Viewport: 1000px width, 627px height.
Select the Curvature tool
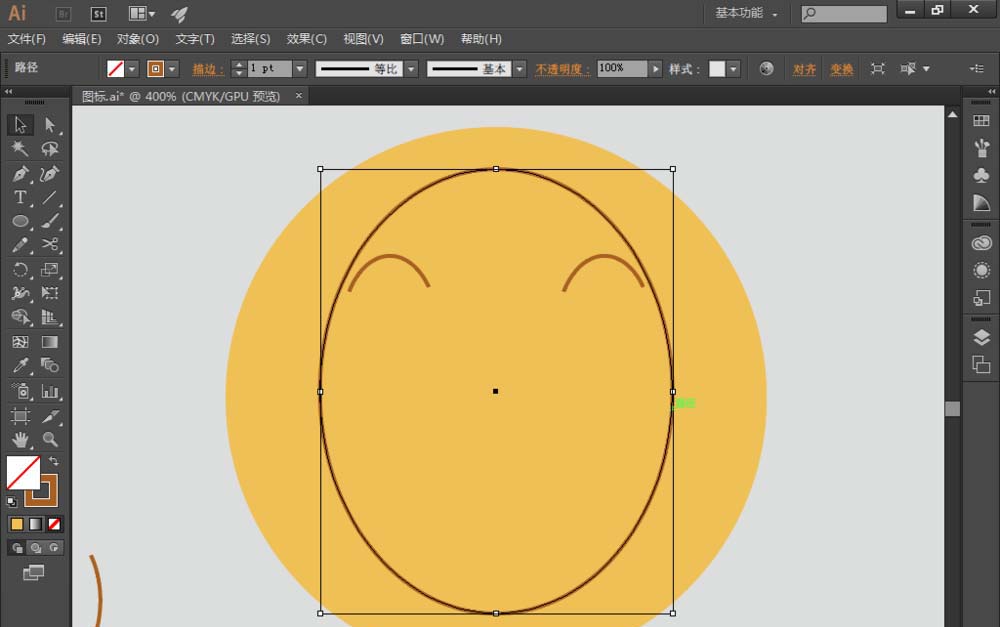(x=50, y=173)
